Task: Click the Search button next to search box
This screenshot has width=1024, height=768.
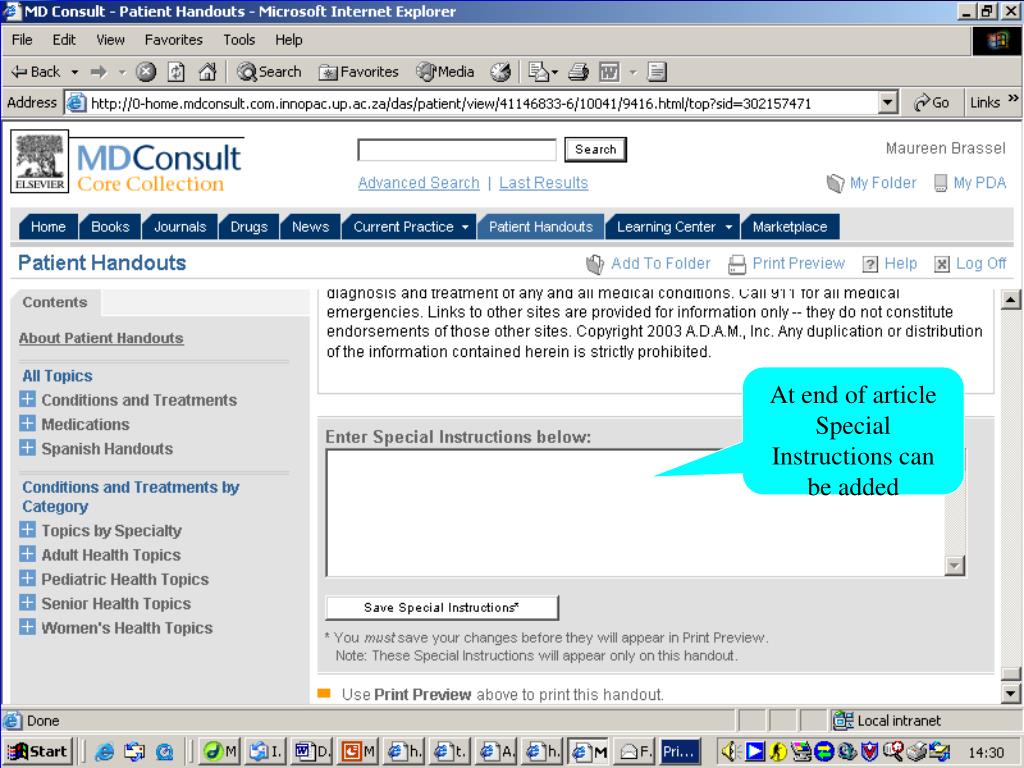Action: 595,150
